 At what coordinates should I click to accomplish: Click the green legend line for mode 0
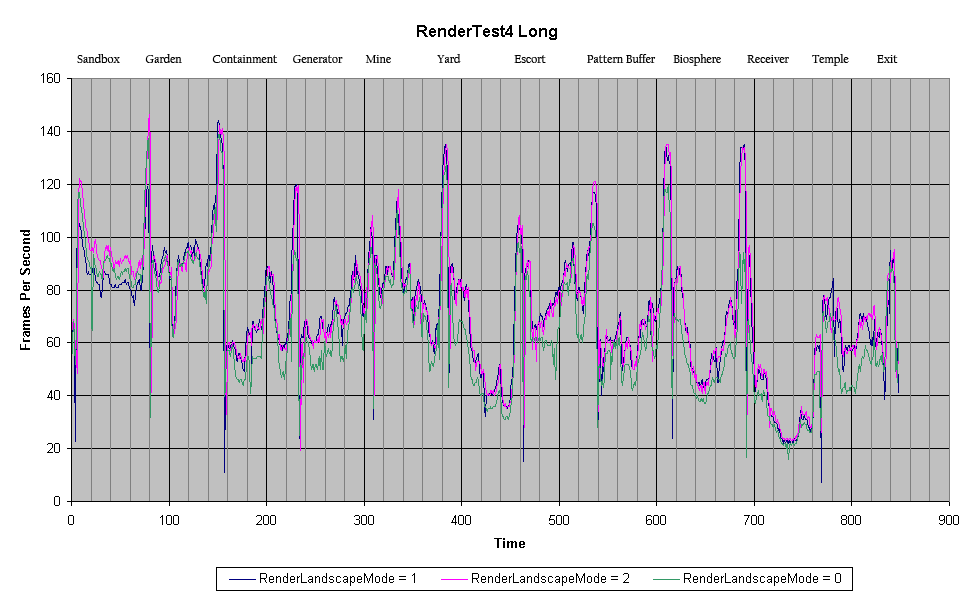point(666,580)
